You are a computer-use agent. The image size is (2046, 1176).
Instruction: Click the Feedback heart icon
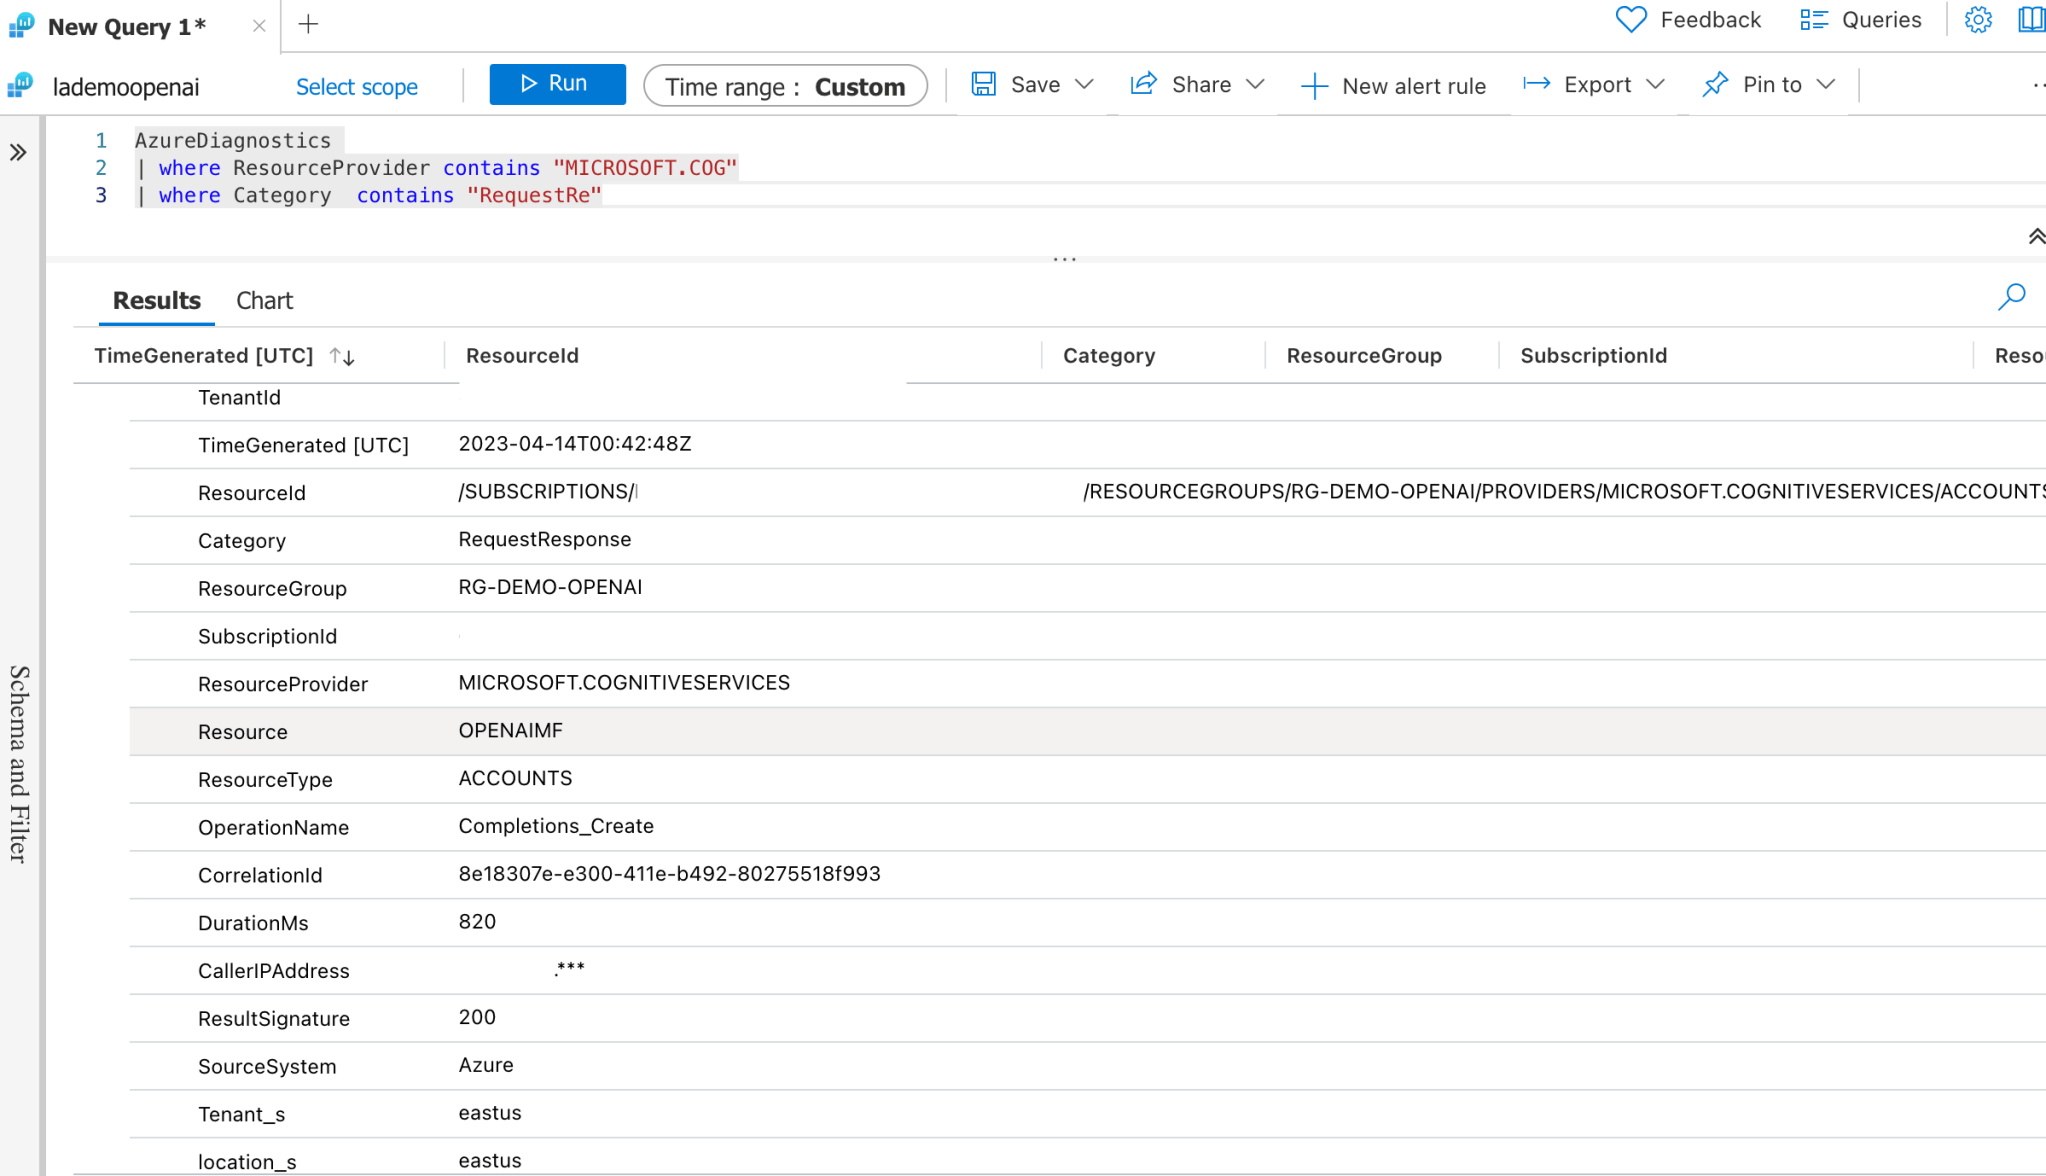pyautogui.click(x=1631, y=20)
